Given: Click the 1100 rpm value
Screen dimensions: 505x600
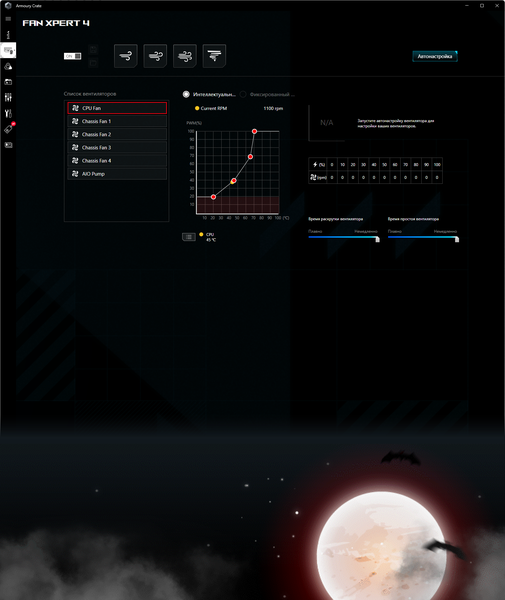Looking at the screenshot, I should [x=273, y=108].
